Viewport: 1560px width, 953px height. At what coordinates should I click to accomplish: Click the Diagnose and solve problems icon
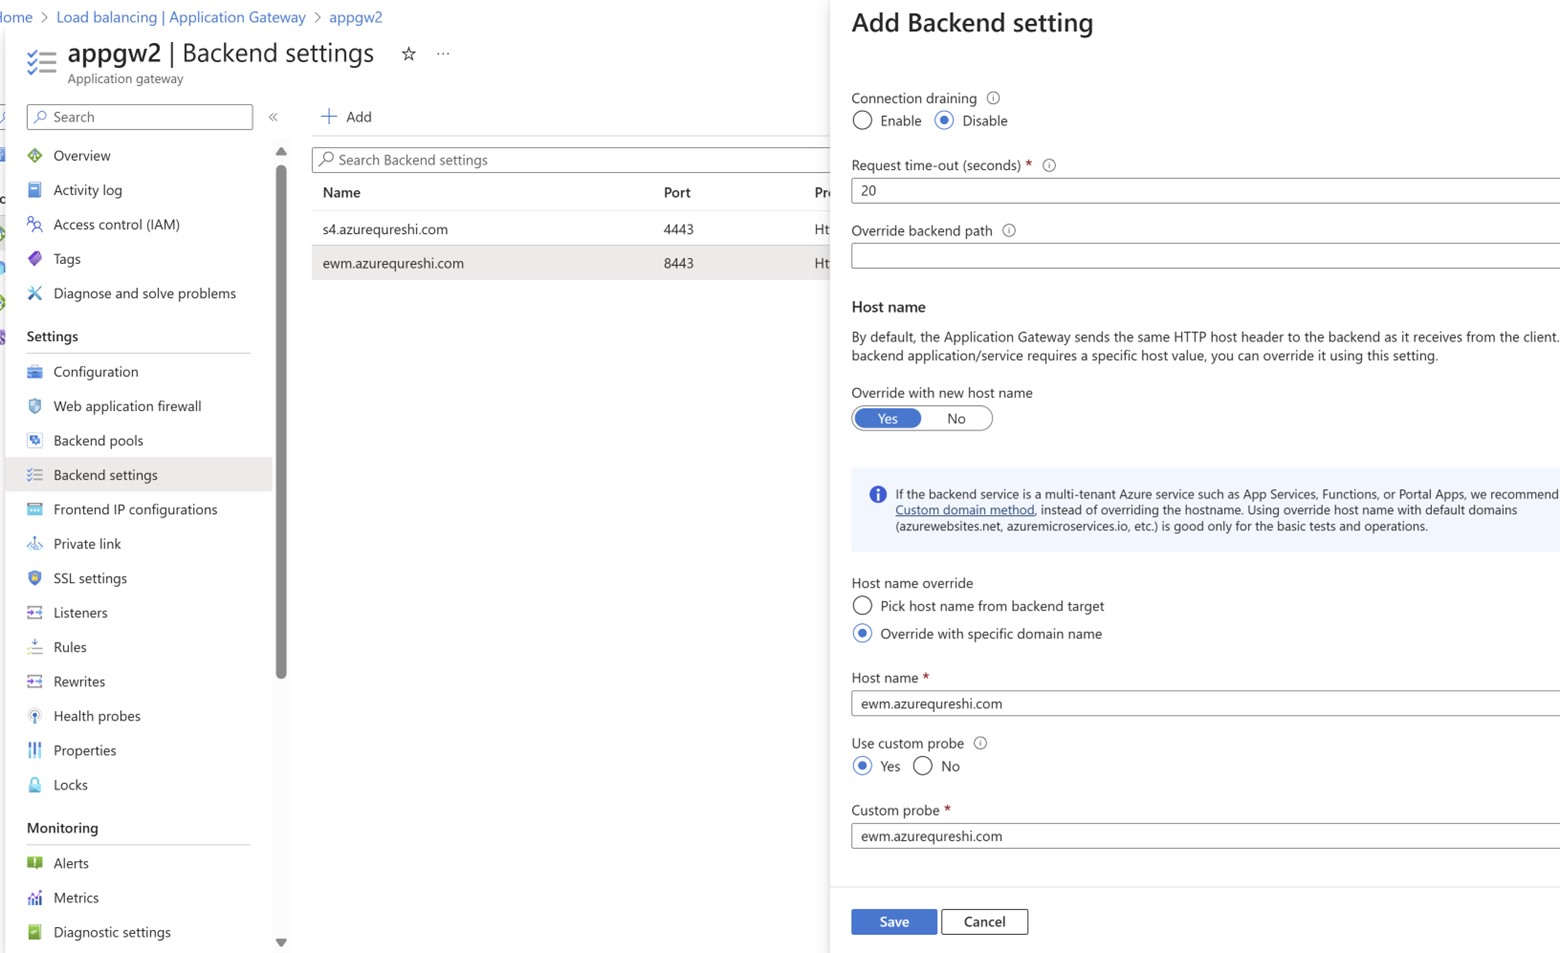[x=35, y=293]
